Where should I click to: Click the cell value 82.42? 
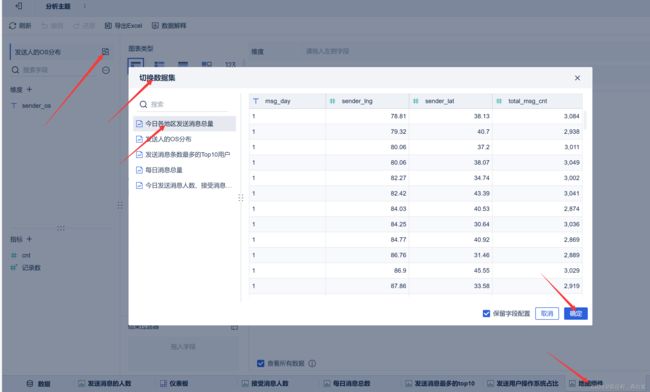(398, 193)
